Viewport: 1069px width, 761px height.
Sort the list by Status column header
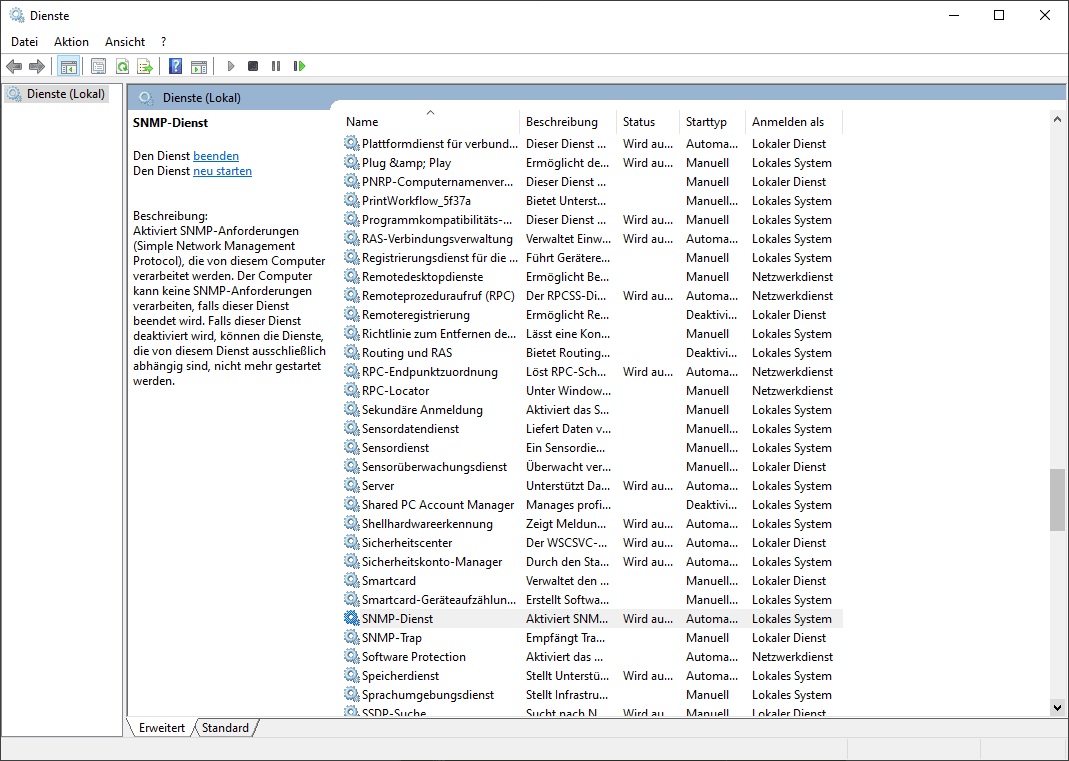point(639,122)
